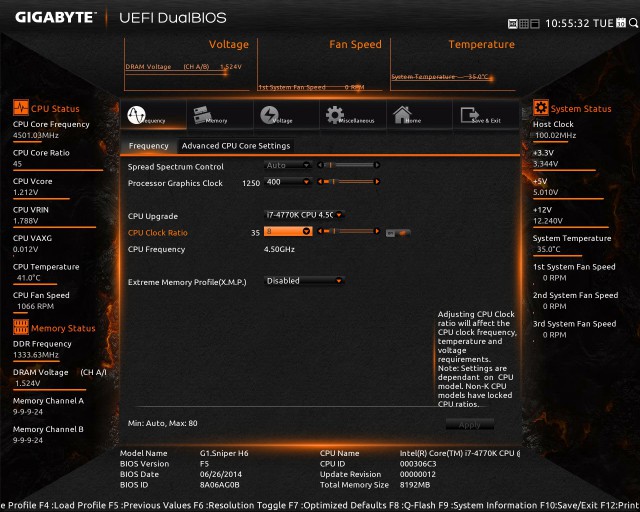Open the Frequency section icon
640x512 pixels.
pyautogui.click(x=136, y=115)
